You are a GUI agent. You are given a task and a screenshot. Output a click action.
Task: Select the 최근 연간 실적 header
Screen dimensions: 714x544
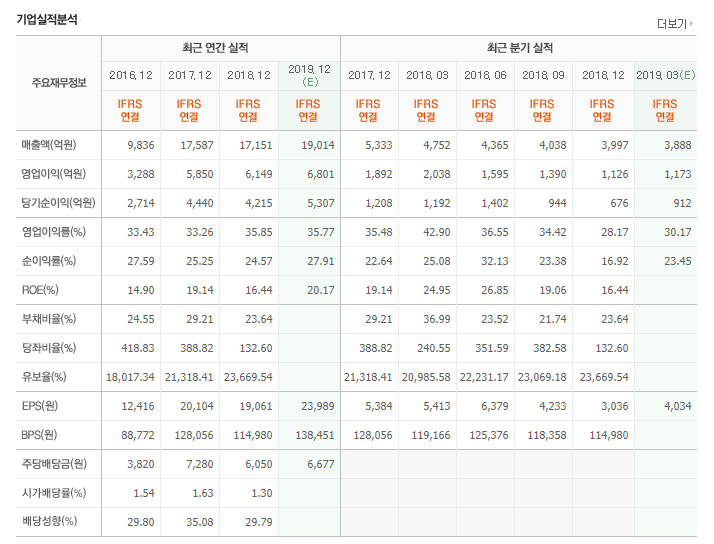point(215,48)
